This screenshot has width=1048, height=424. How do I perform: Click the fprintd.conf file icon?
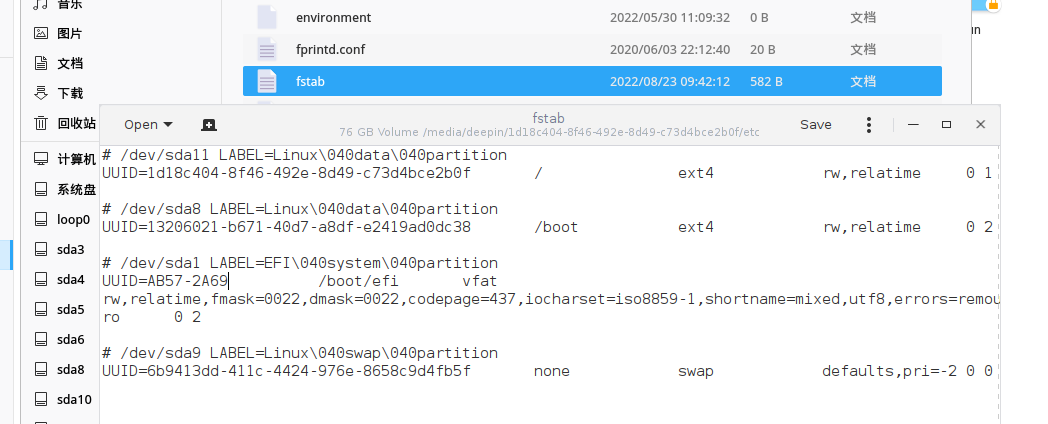click(x=267, y=49)
